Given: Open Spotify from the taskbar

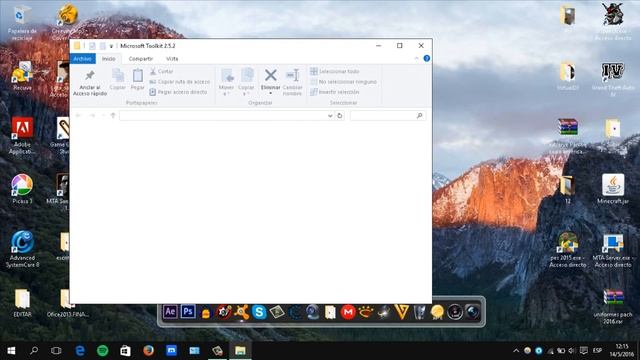Looking at the screenshot, I should [102, 351].
